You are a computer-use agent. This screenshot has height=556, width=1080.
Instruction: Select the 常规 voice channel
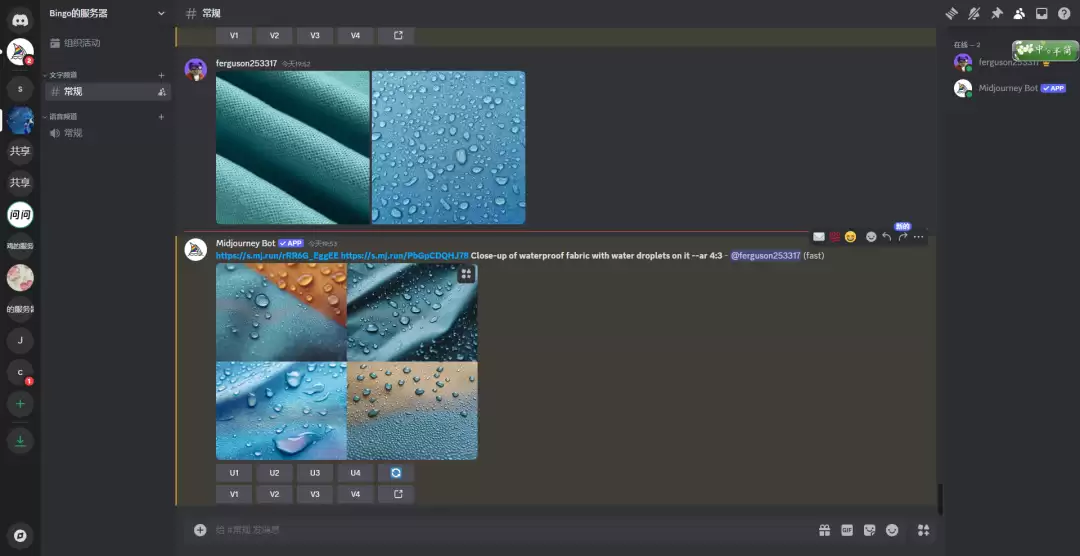point(73,133)
